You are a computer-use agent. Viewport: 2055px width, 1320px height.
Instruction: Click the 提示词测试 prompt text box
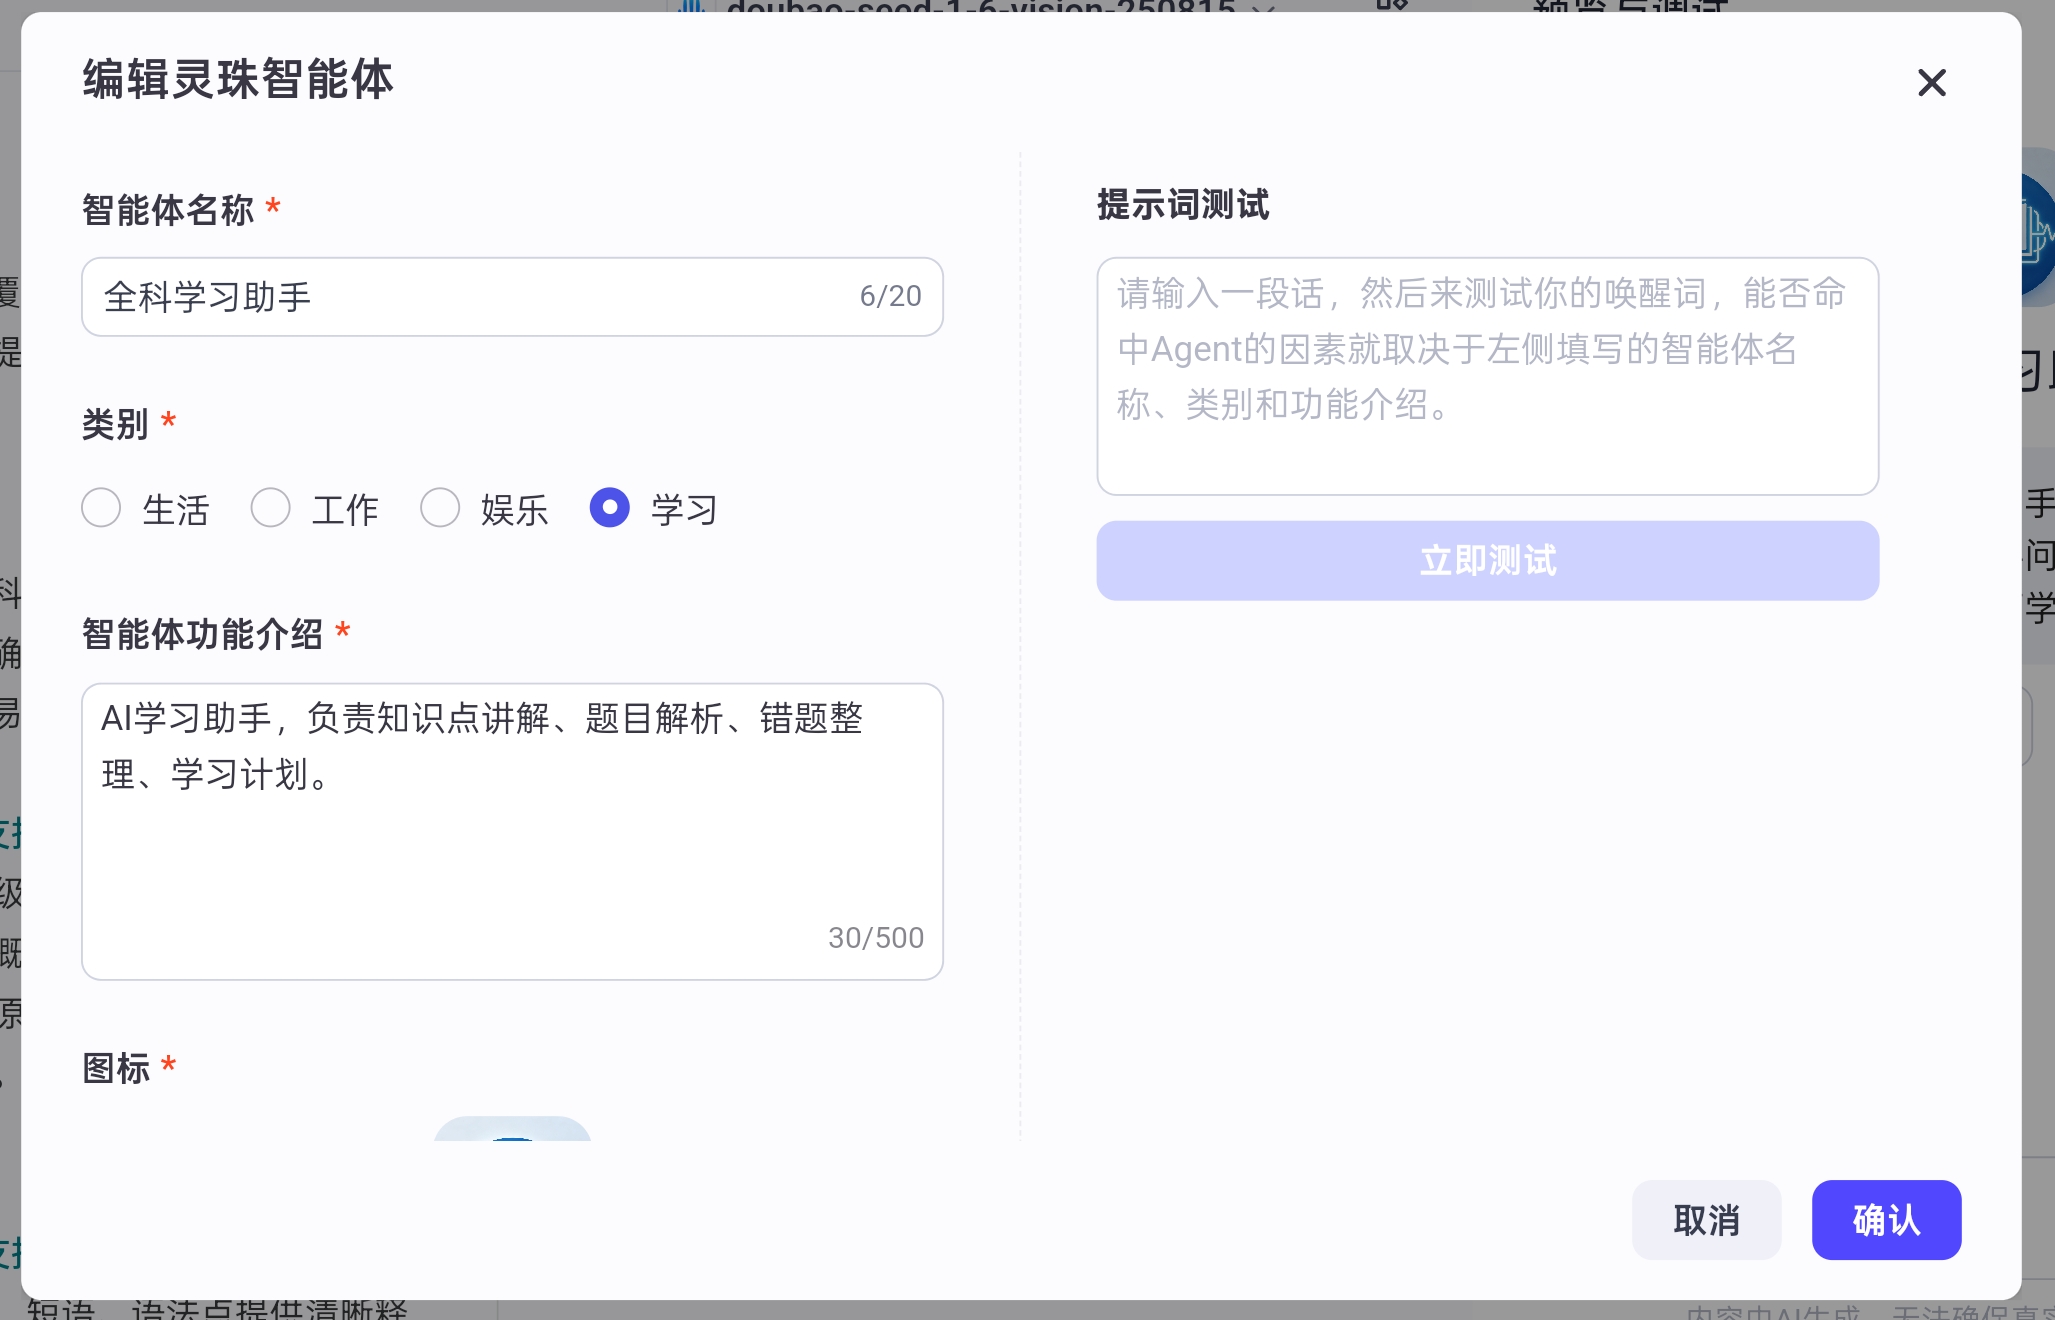tap(1487, 375)
